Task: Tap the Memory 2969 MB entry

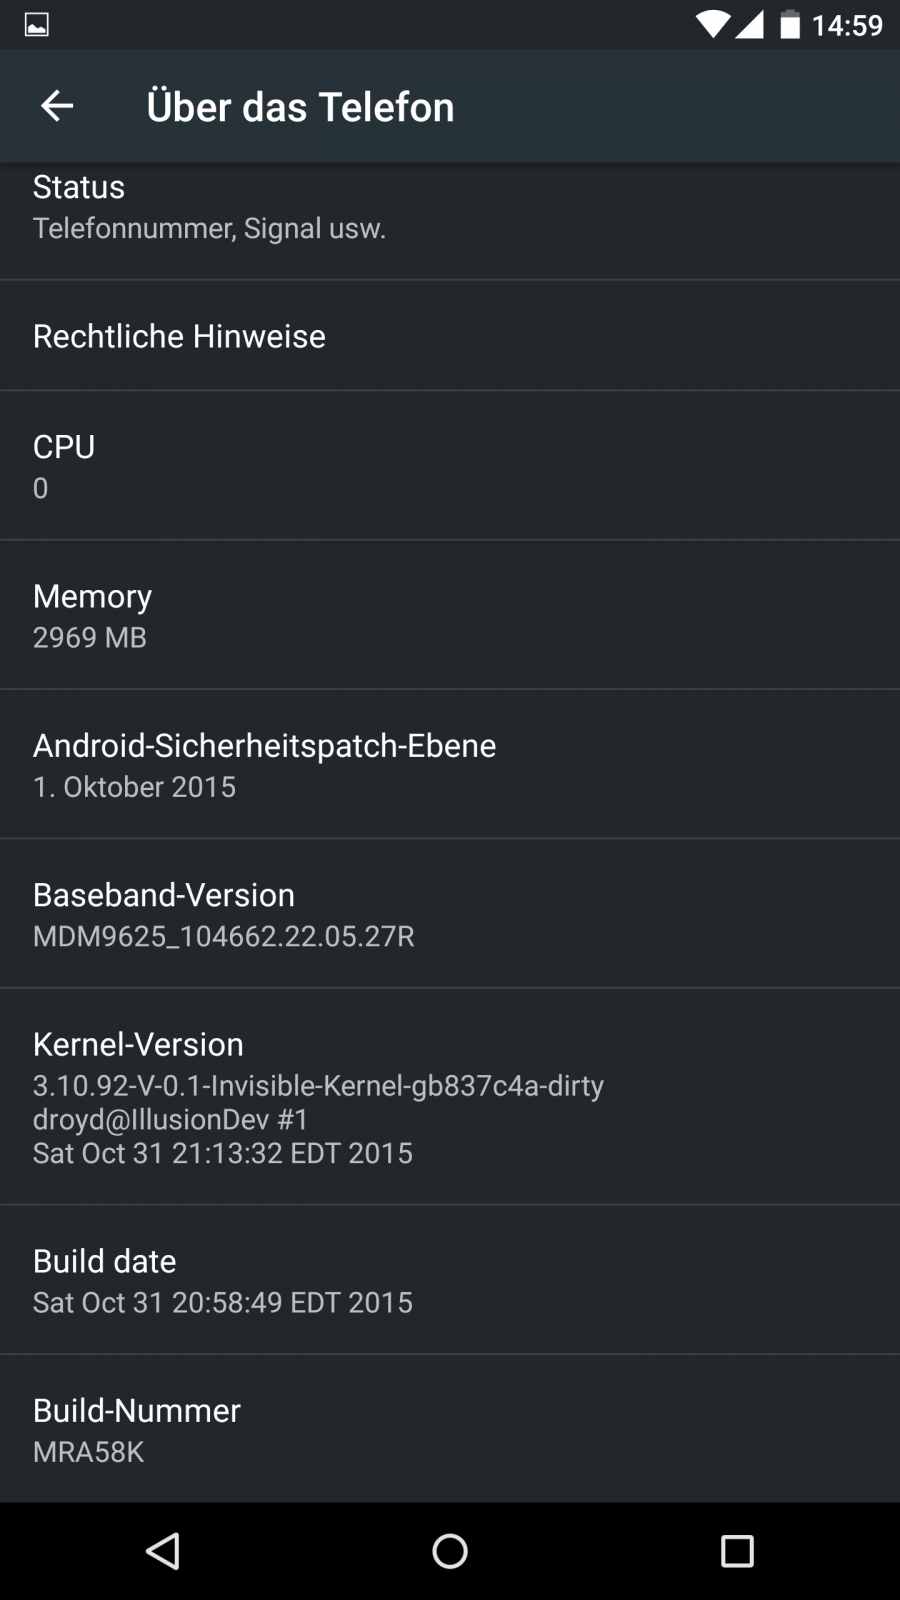Action: pos(450,615)
